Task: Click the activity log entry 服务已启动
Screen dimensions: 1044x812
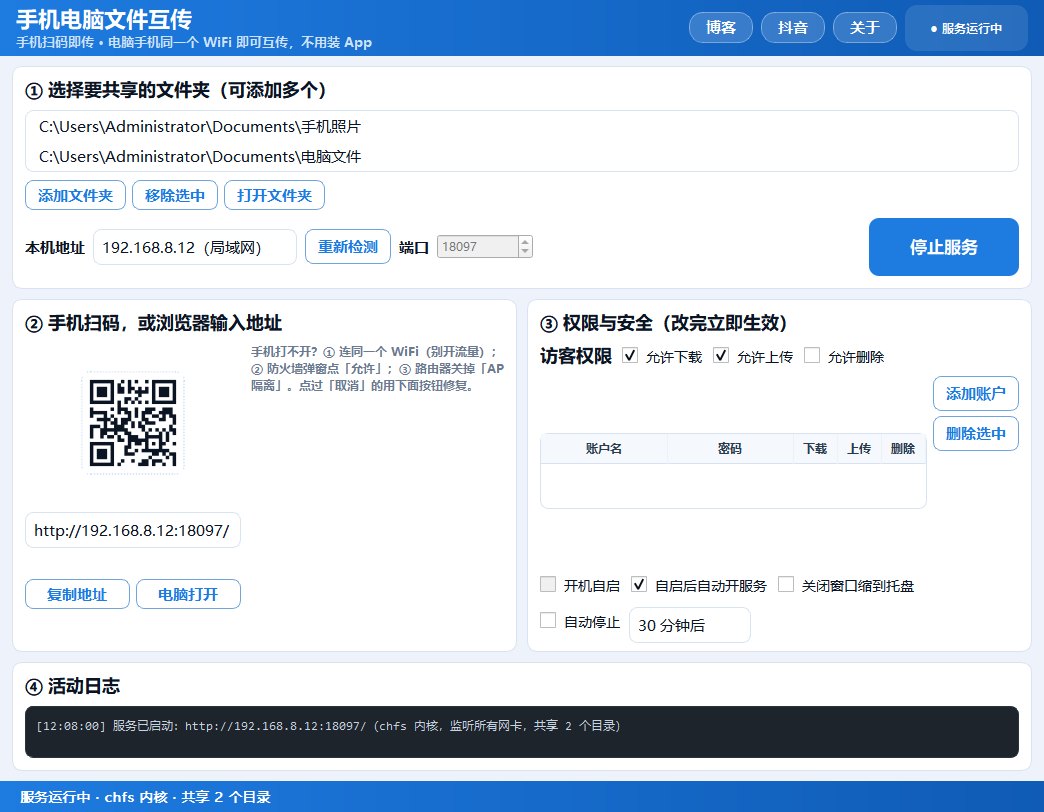Action: coord(328,725)
